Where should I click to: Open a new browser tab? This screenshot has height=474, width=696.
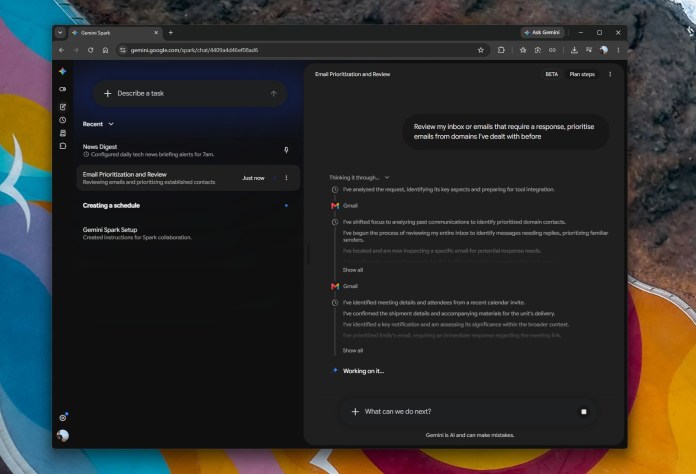coord(171,32)
